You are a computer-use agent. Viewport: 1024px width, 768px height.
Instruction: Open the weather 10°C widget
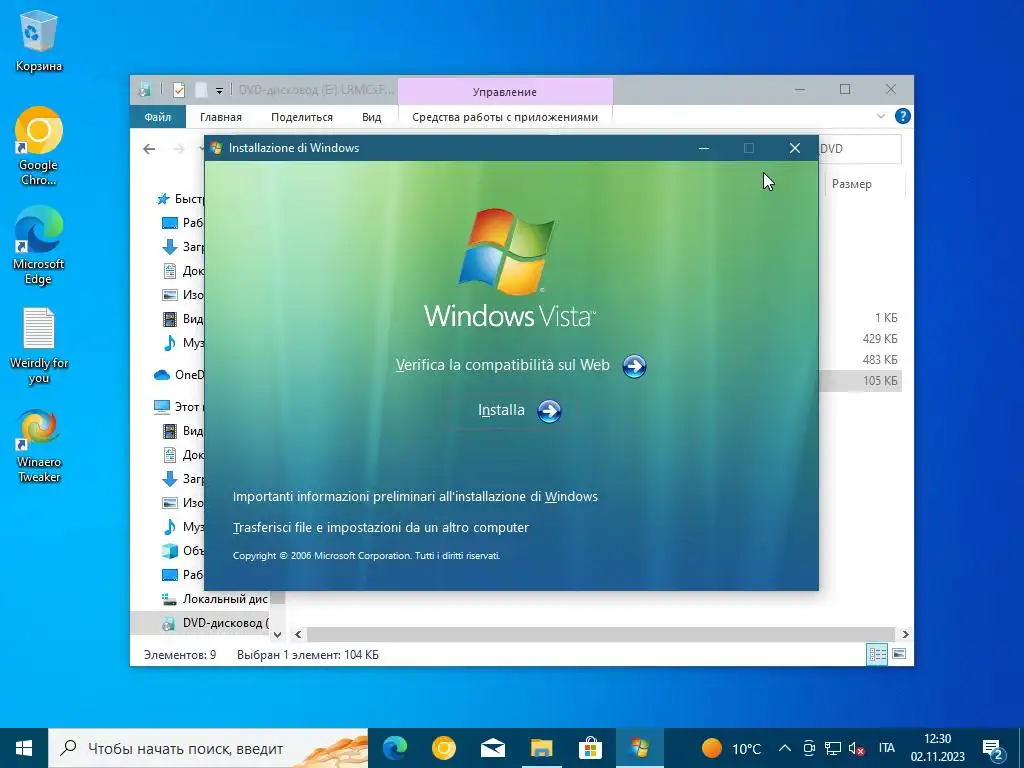tap(731, 748)
